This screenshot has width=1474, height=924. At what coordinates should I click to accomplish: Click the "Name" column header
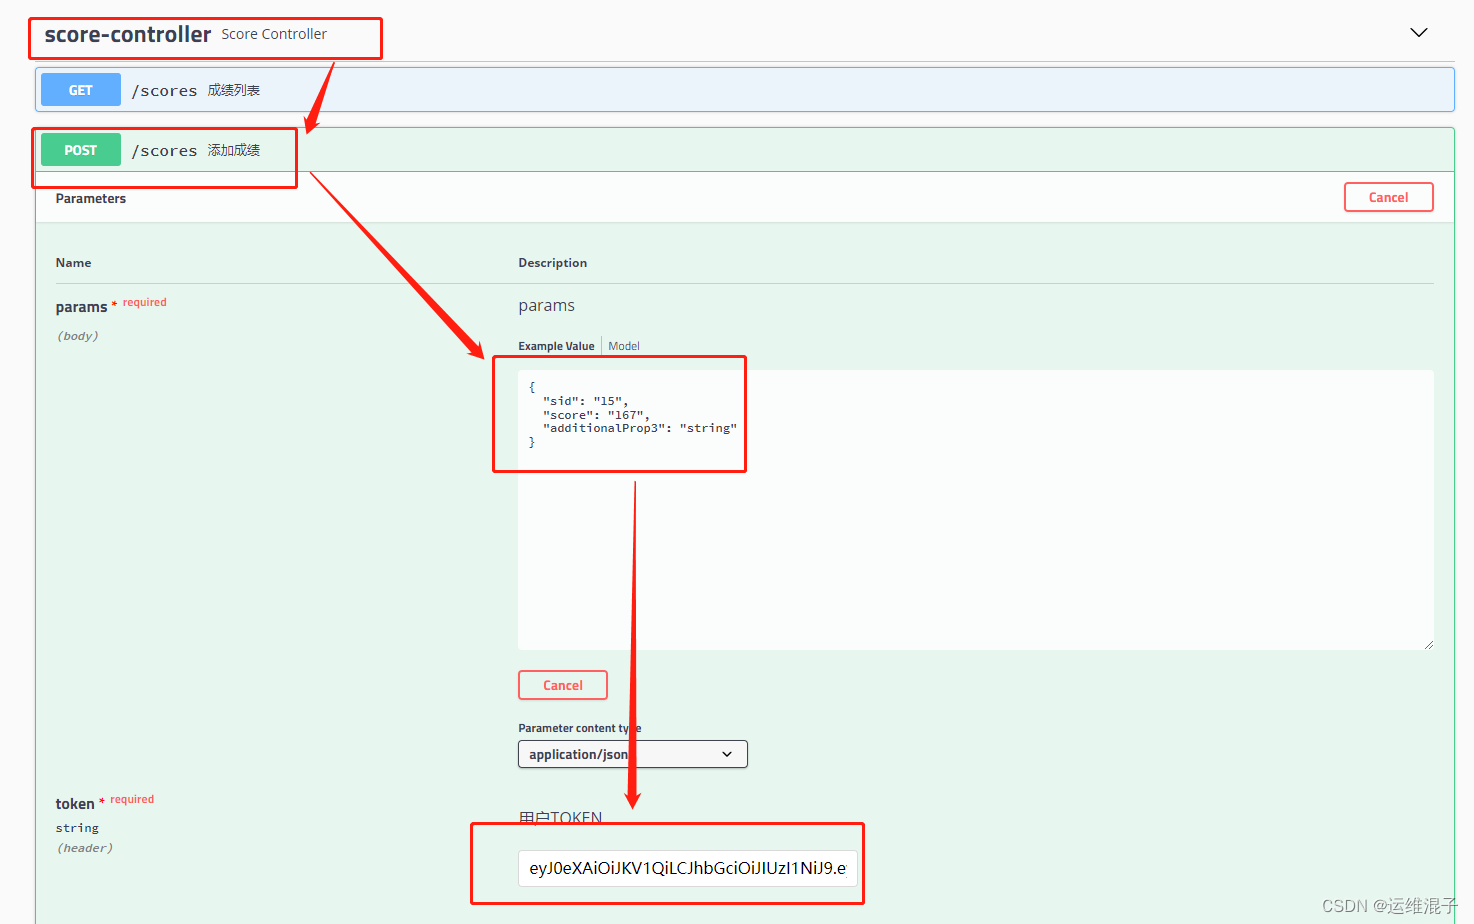coord(73,263)
